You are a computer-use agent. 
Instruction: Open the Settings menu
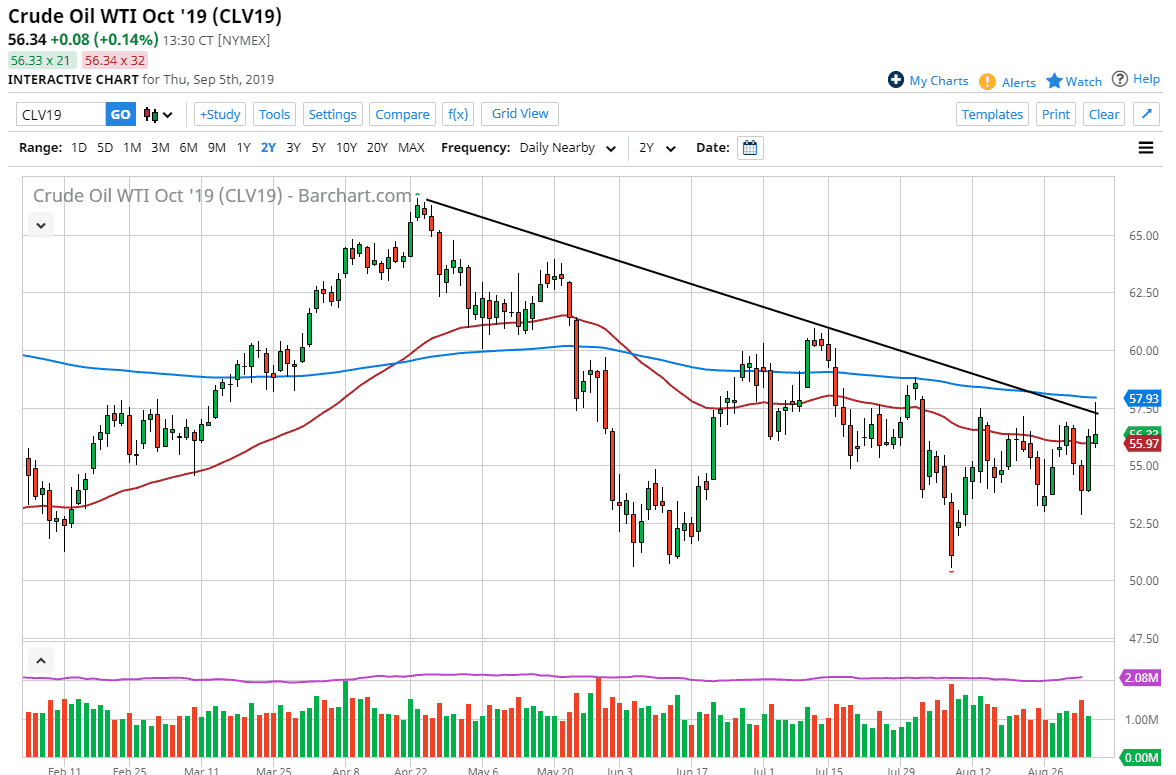coord(332,114)
